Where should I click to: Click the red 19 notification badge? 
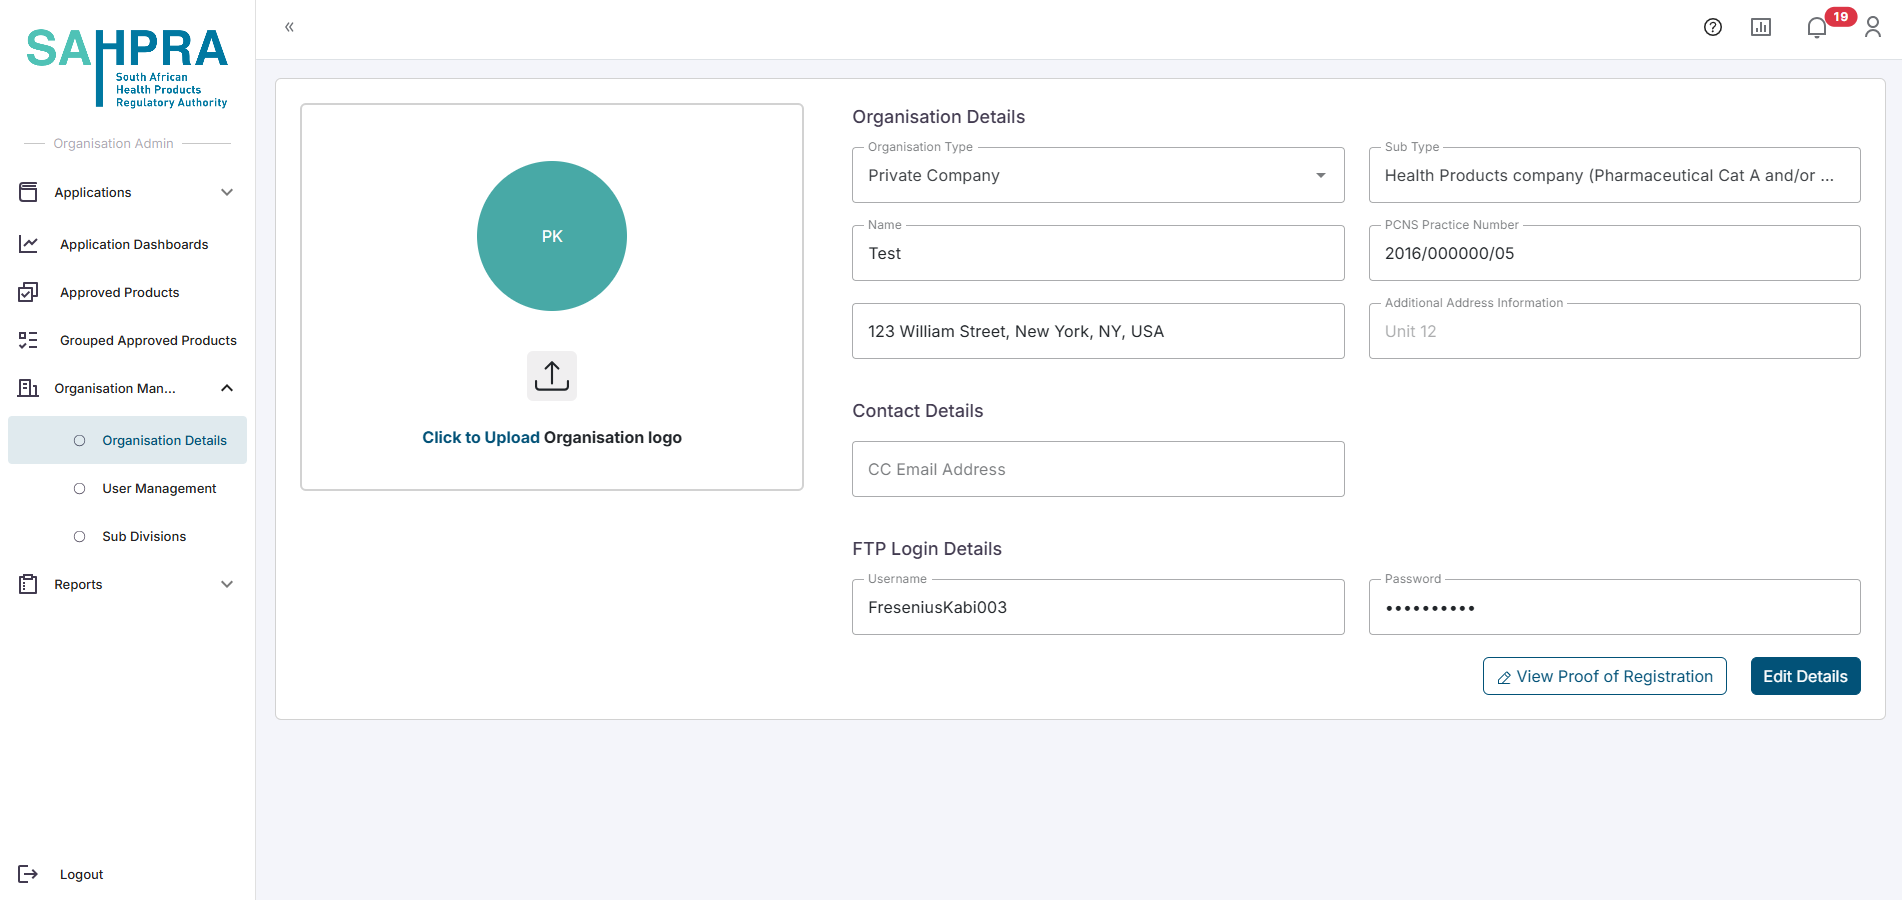pyautogui.click(x=1840, y=17)
